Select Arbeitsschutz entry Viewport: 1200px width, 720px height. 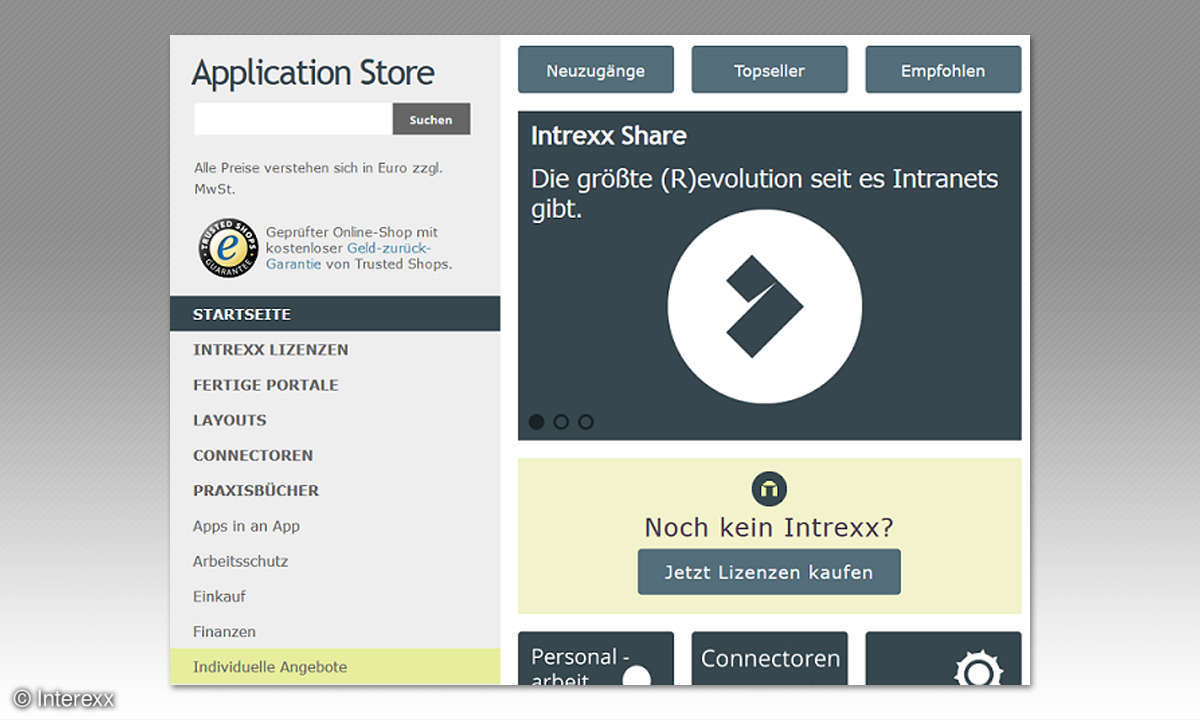coord(335,561)
